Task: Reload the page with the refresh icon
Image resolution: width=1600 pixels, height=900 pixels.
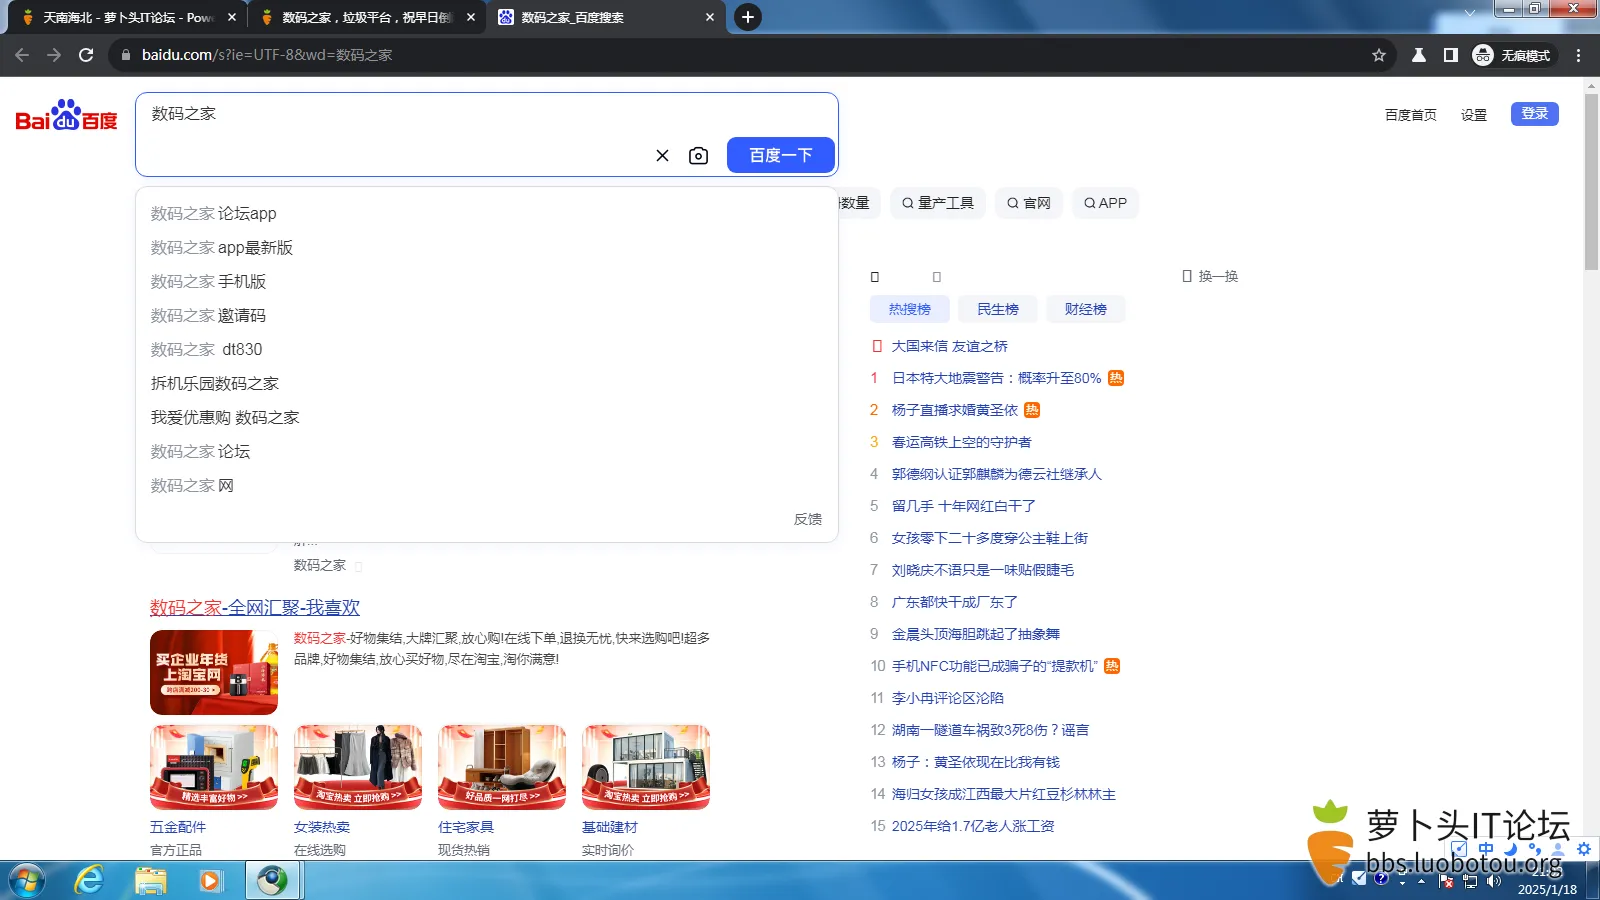Action: pos(86,55)
